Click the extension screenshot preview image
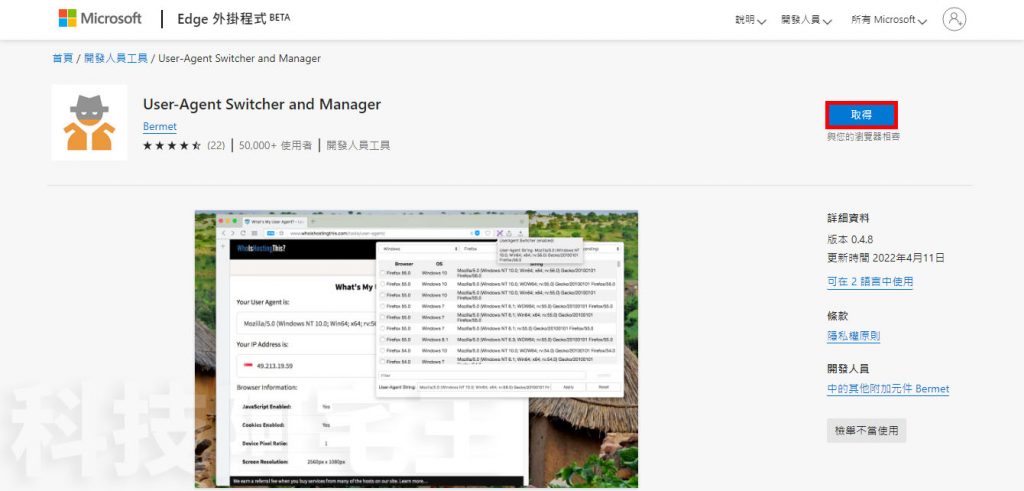The width and height of the screenshot is (1024, 491). [x=416, y=349]
